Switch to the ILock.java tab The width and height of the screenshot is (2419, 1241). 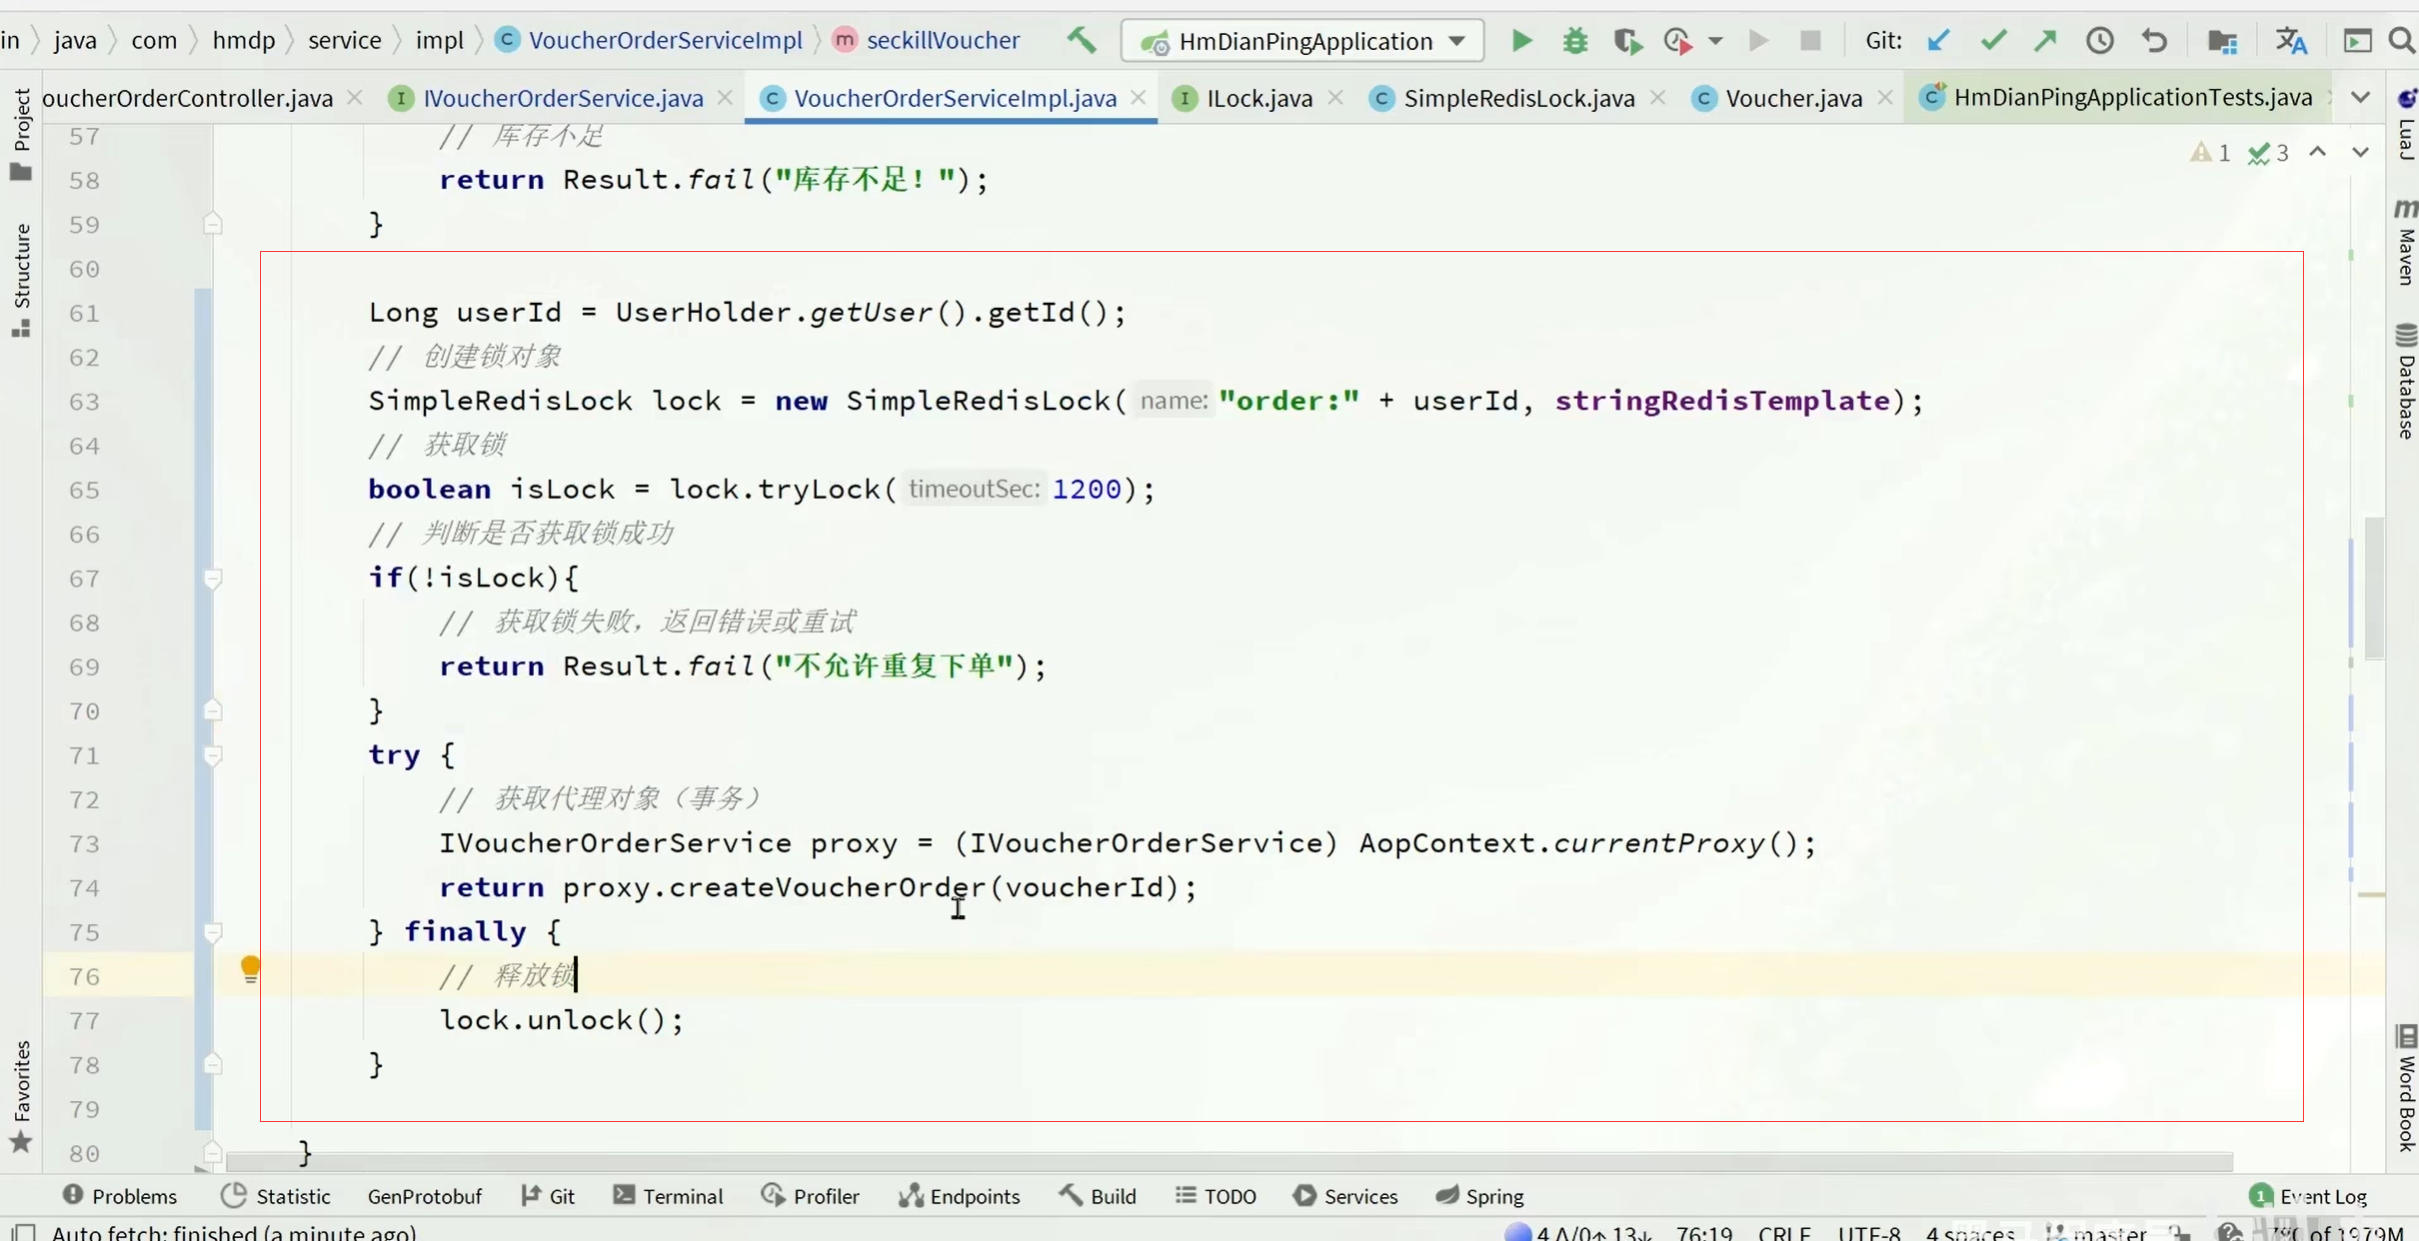[1258, 98]
